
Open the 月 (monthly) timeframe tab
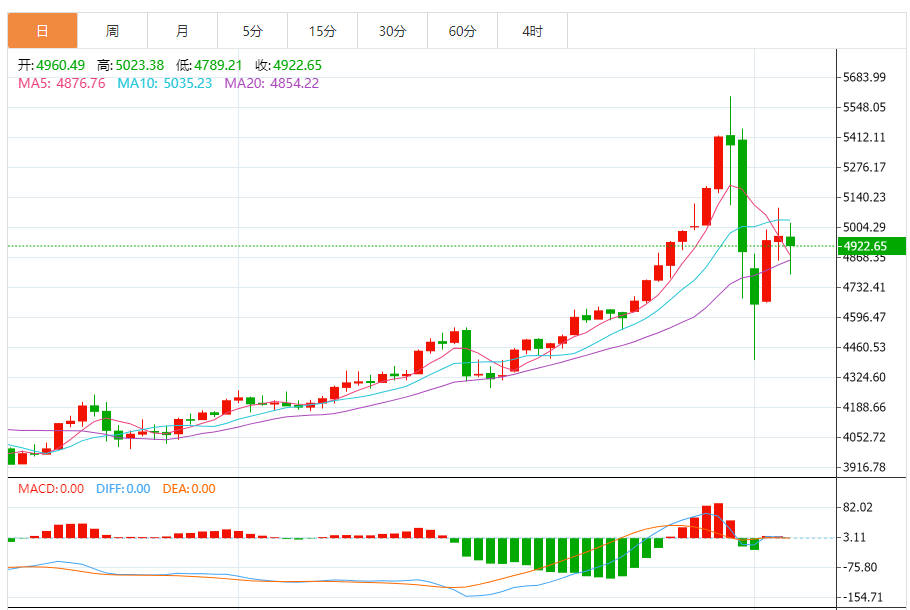[x=182, y=31]
